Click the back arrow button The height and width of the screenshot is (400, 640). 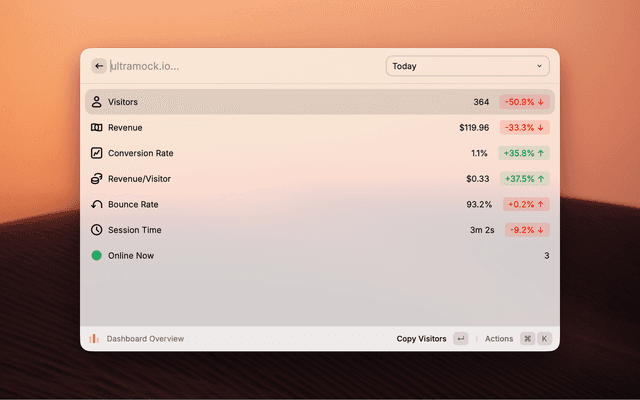[x=98, y=66]
